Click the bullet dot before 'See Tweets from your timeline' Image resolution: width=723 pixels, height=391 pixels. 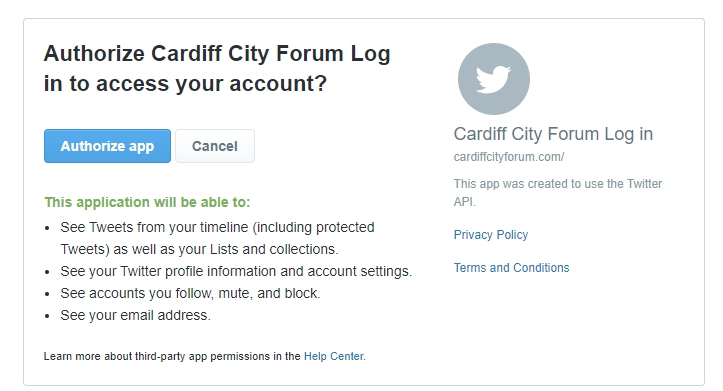pos(47,228)
